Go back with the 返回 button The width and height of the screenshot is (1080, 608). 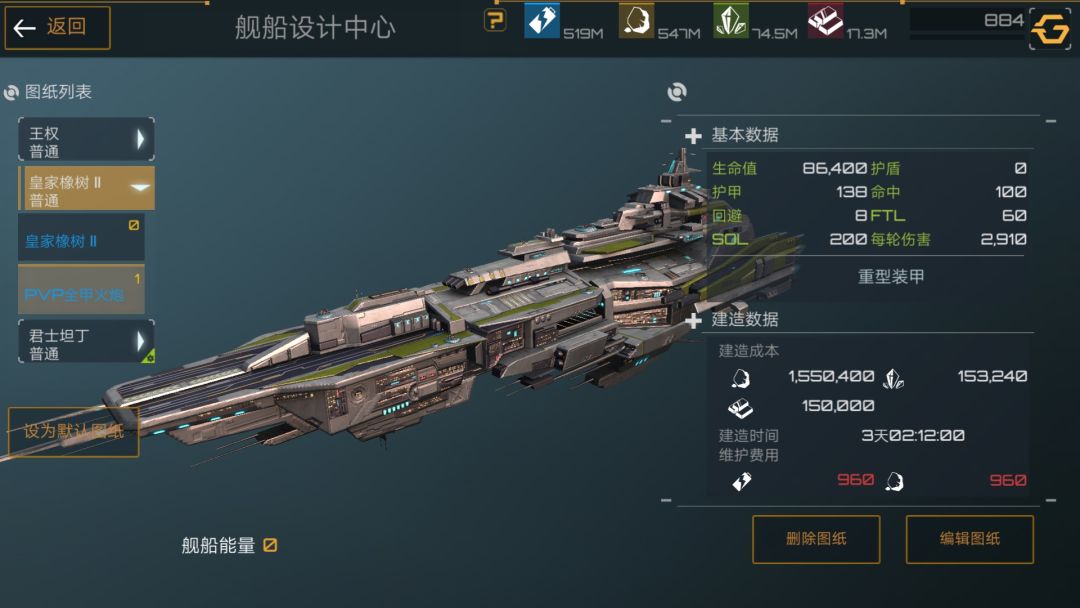coord(57,28)
